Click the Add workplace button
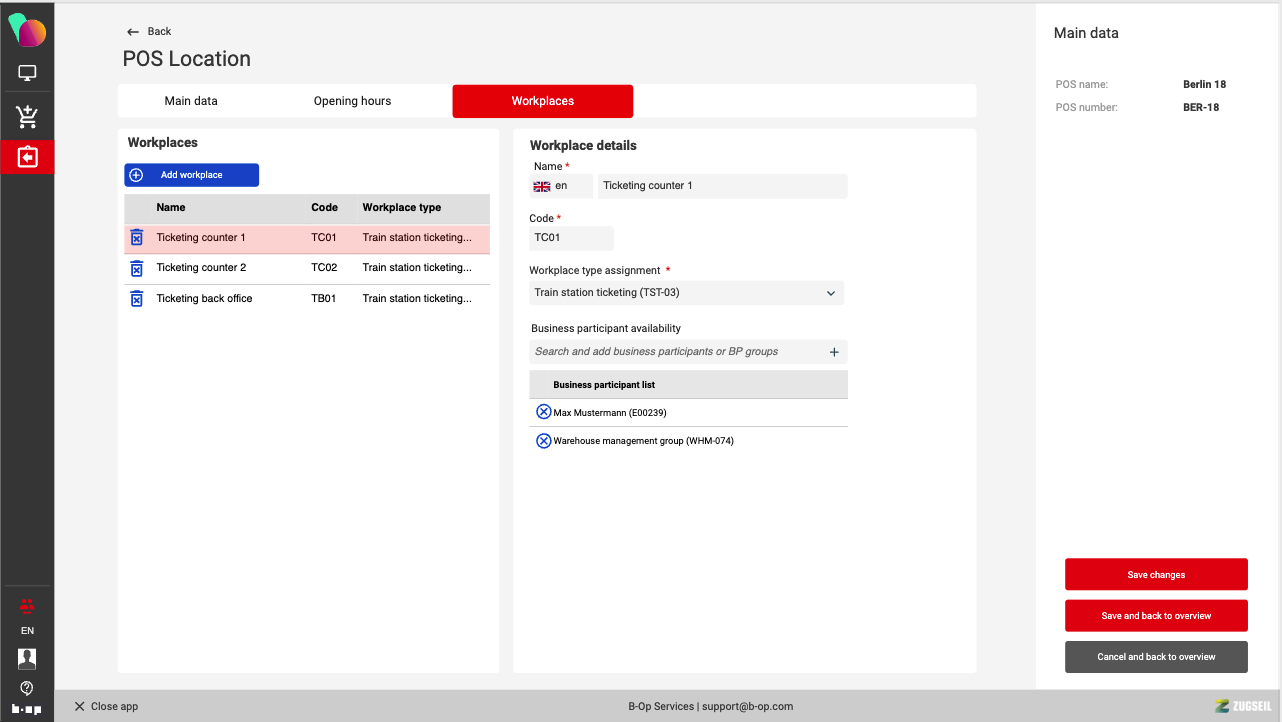 (191, 175)
